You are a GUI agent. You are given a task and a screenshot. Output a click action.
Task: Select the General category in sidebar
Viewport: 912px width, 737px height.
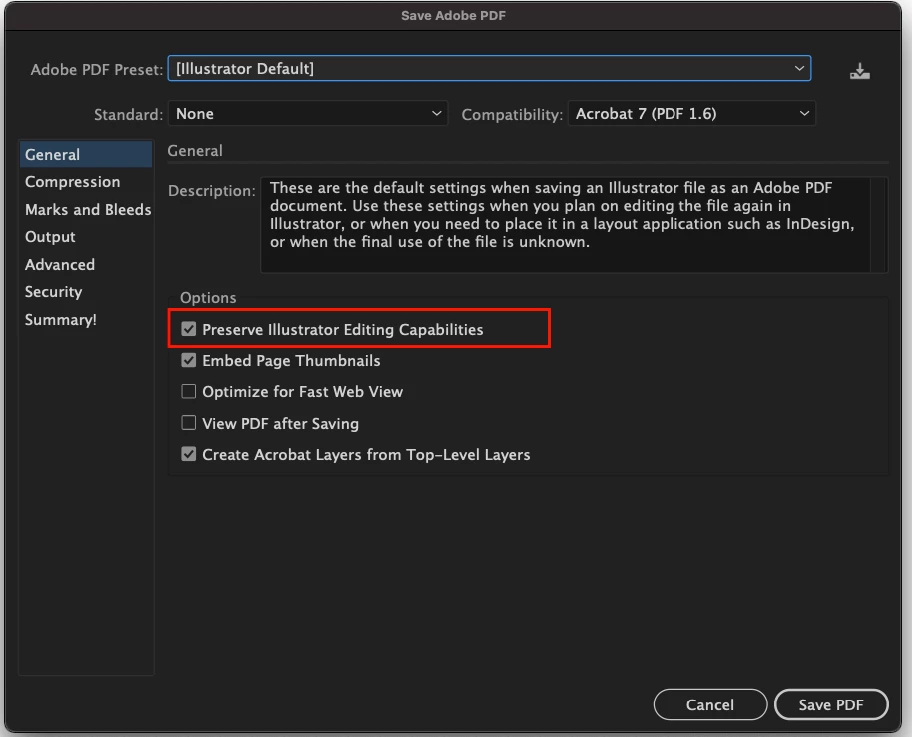pos(86,155)
